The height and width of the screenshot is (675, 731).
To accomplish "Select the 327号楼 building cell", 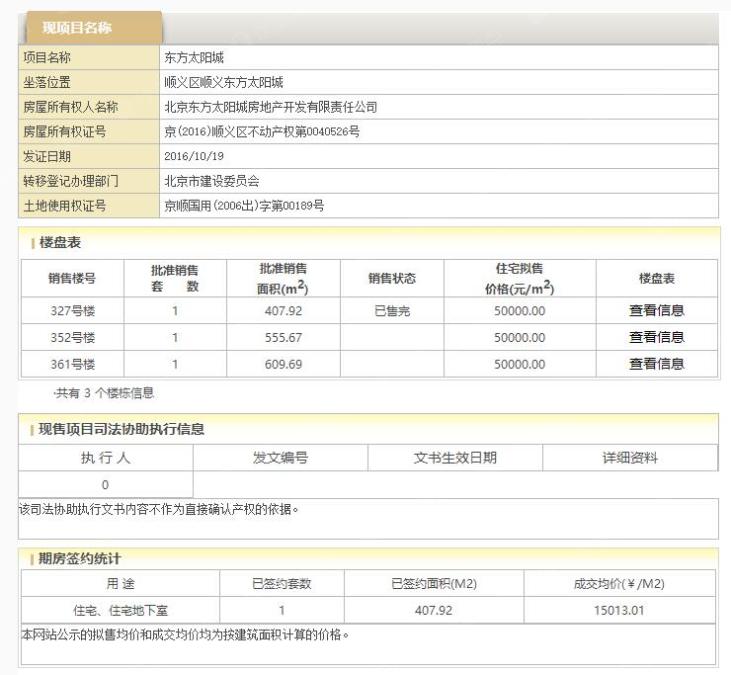I will [73, 311].
